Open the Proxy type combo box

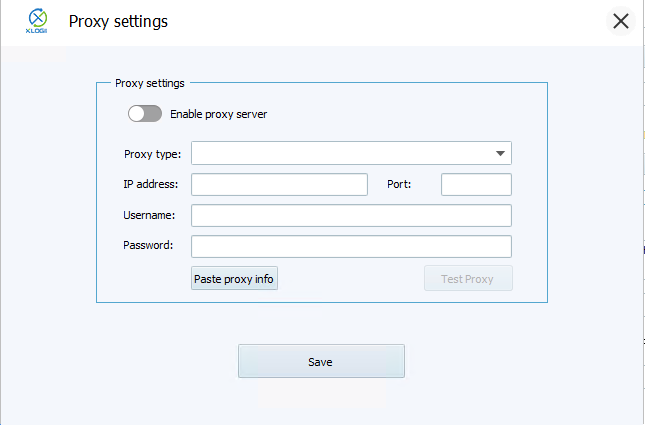(340, 153)
